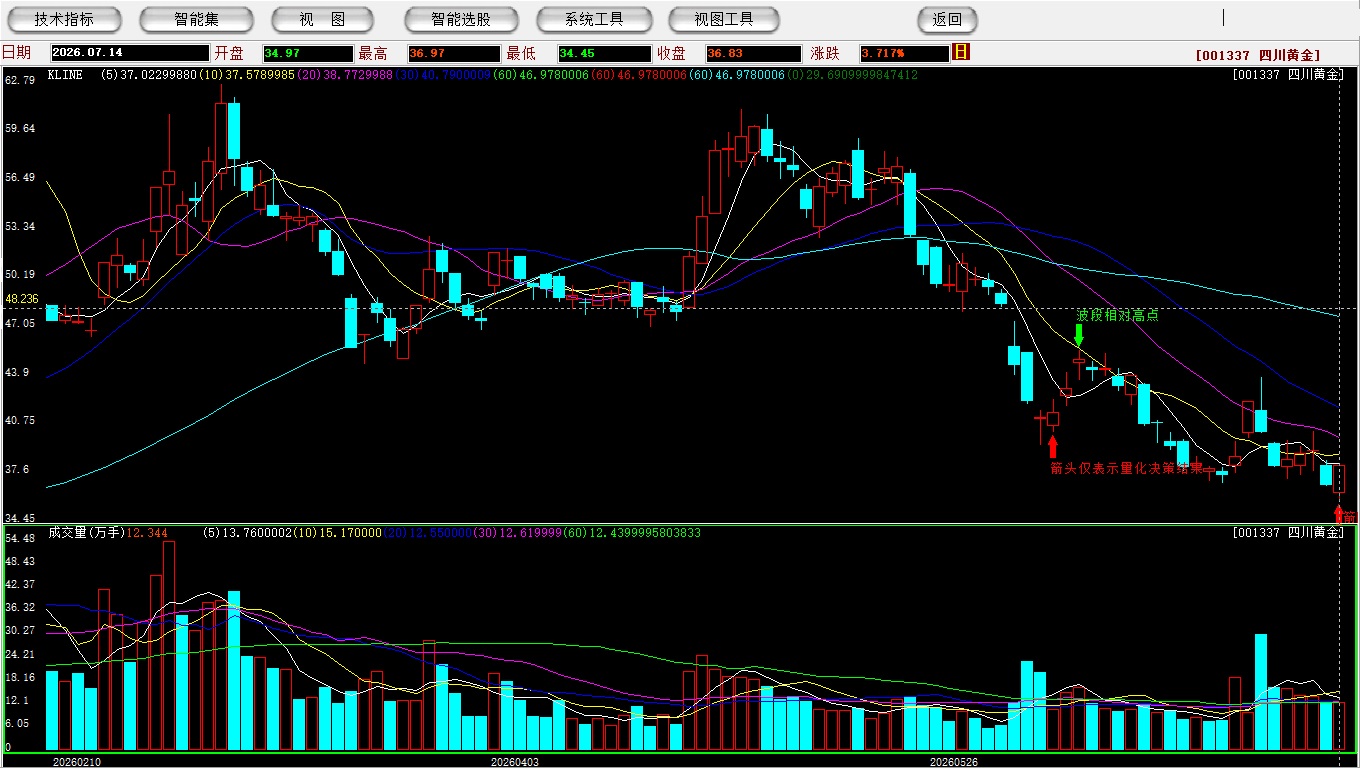This screenshot has width=1360, height=768.
Task: Click the volume value 12.344
Action: point(148,533)
